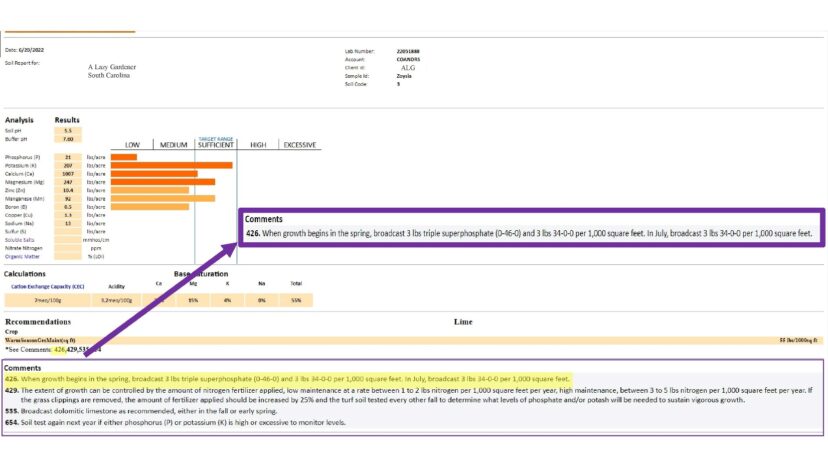Click the "HIGH" chart column header
Screen dimensions: 828x466
[258, 145]
